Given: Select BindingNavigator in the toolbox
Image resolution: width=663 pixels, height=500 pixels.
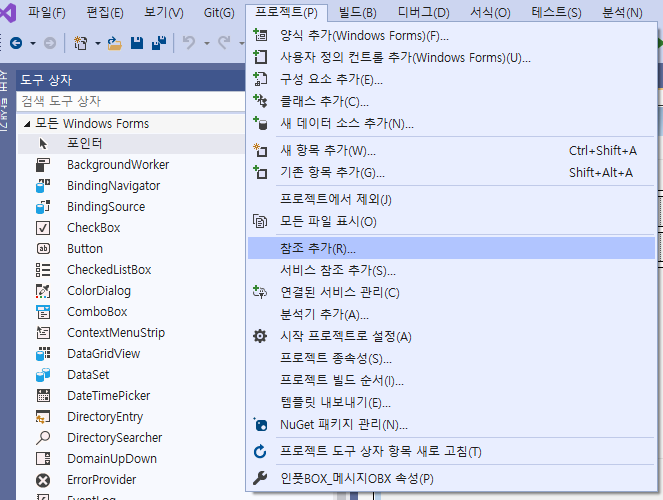Looking at the screenshot, I should pyautogui.click(x=131, y=186).
